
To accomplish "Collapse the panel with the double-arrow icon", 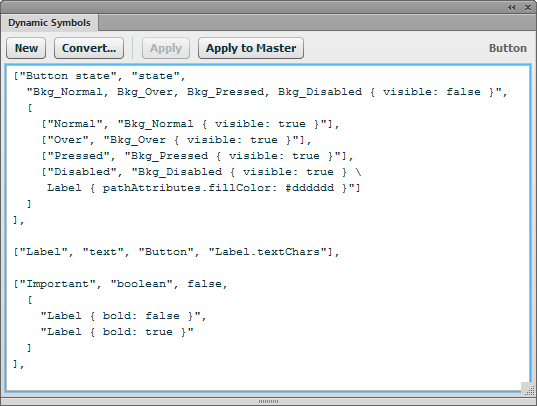I will (512, 7).
